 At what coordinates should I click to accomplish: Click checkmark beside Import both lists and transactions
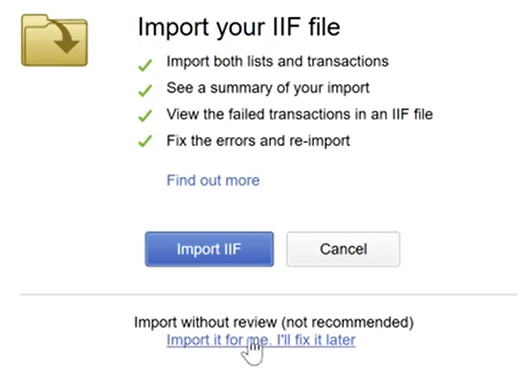click(x=145, y=65)
